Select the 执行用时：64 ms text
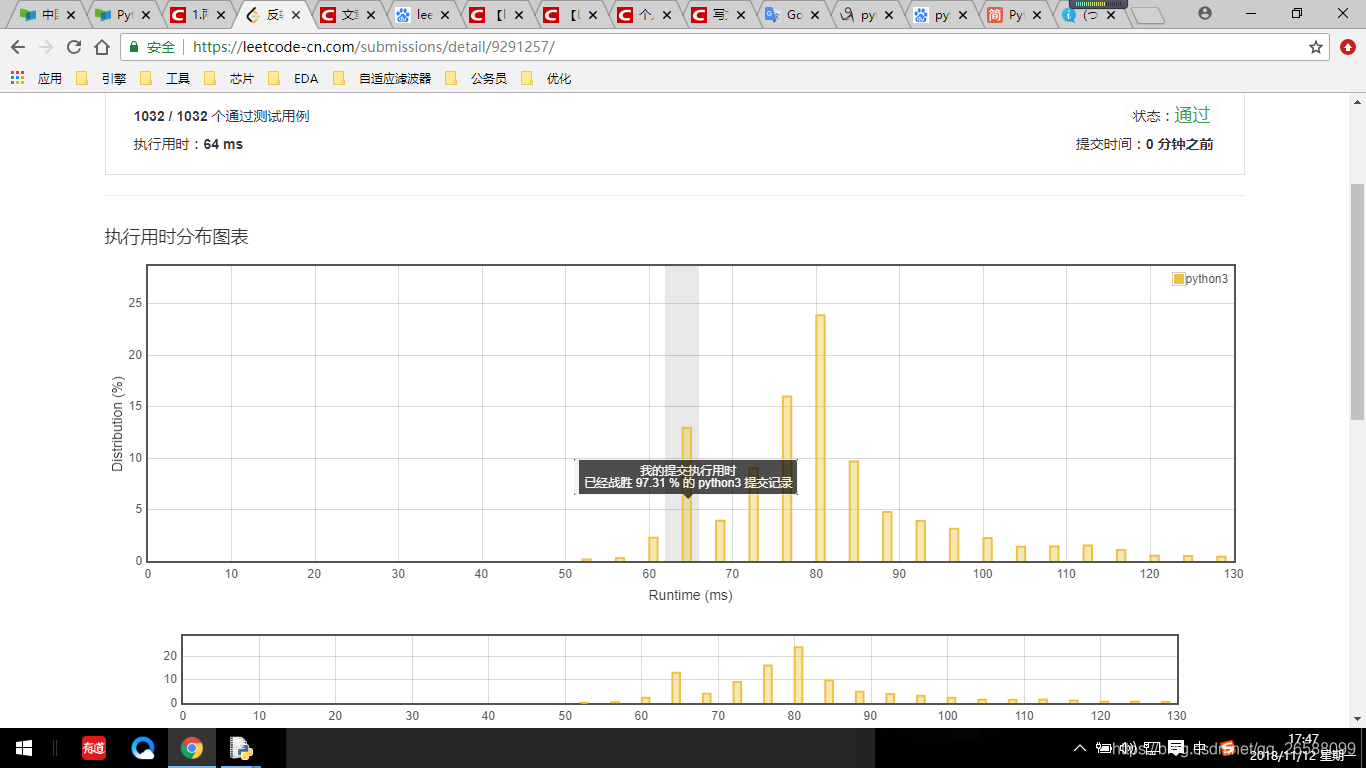 (188, 144)
